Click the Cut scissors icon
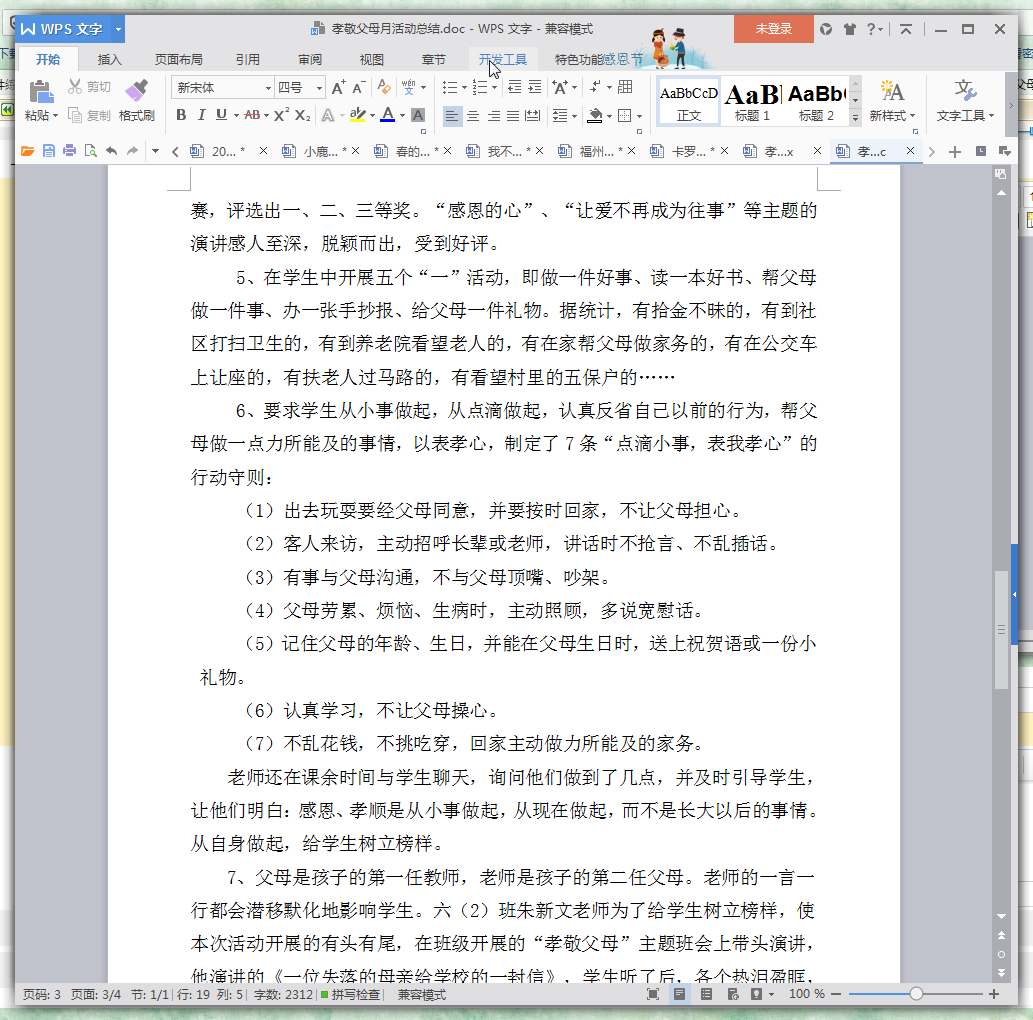The image size is (1033, 1020). click(75, 86)
